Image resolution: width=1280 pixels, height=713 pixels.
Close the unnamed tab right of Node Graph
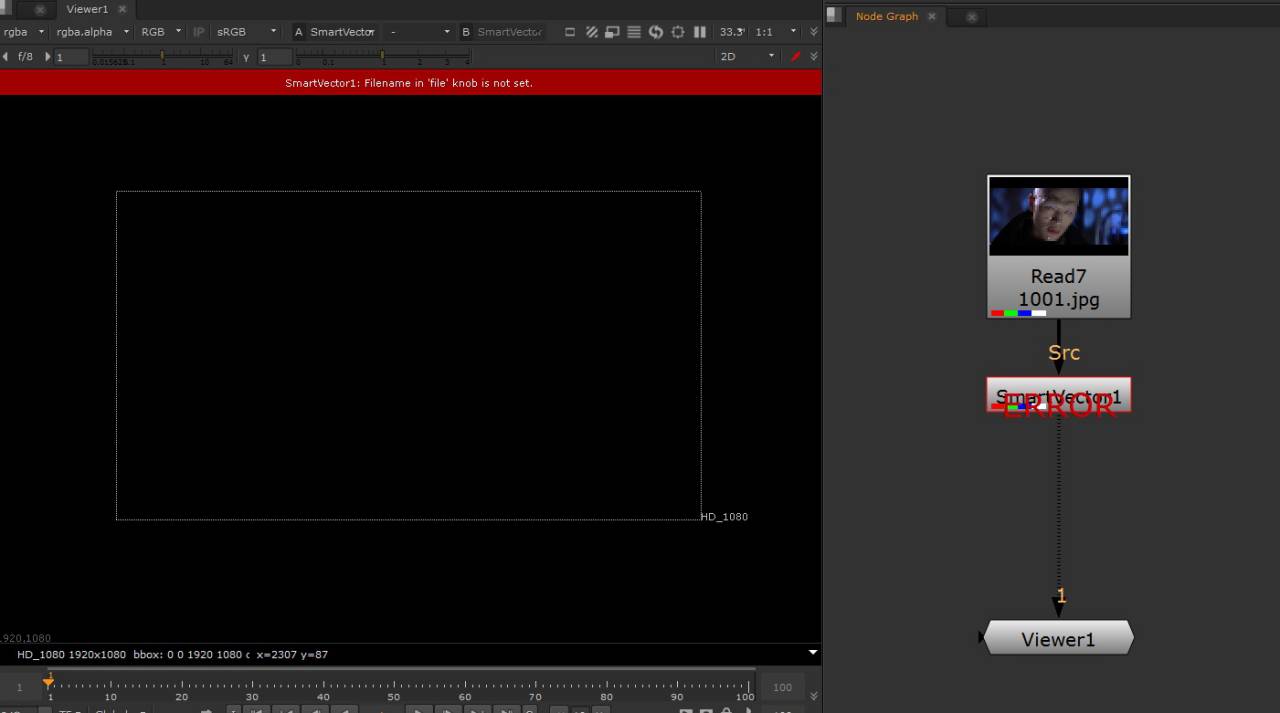coord(971,17)
